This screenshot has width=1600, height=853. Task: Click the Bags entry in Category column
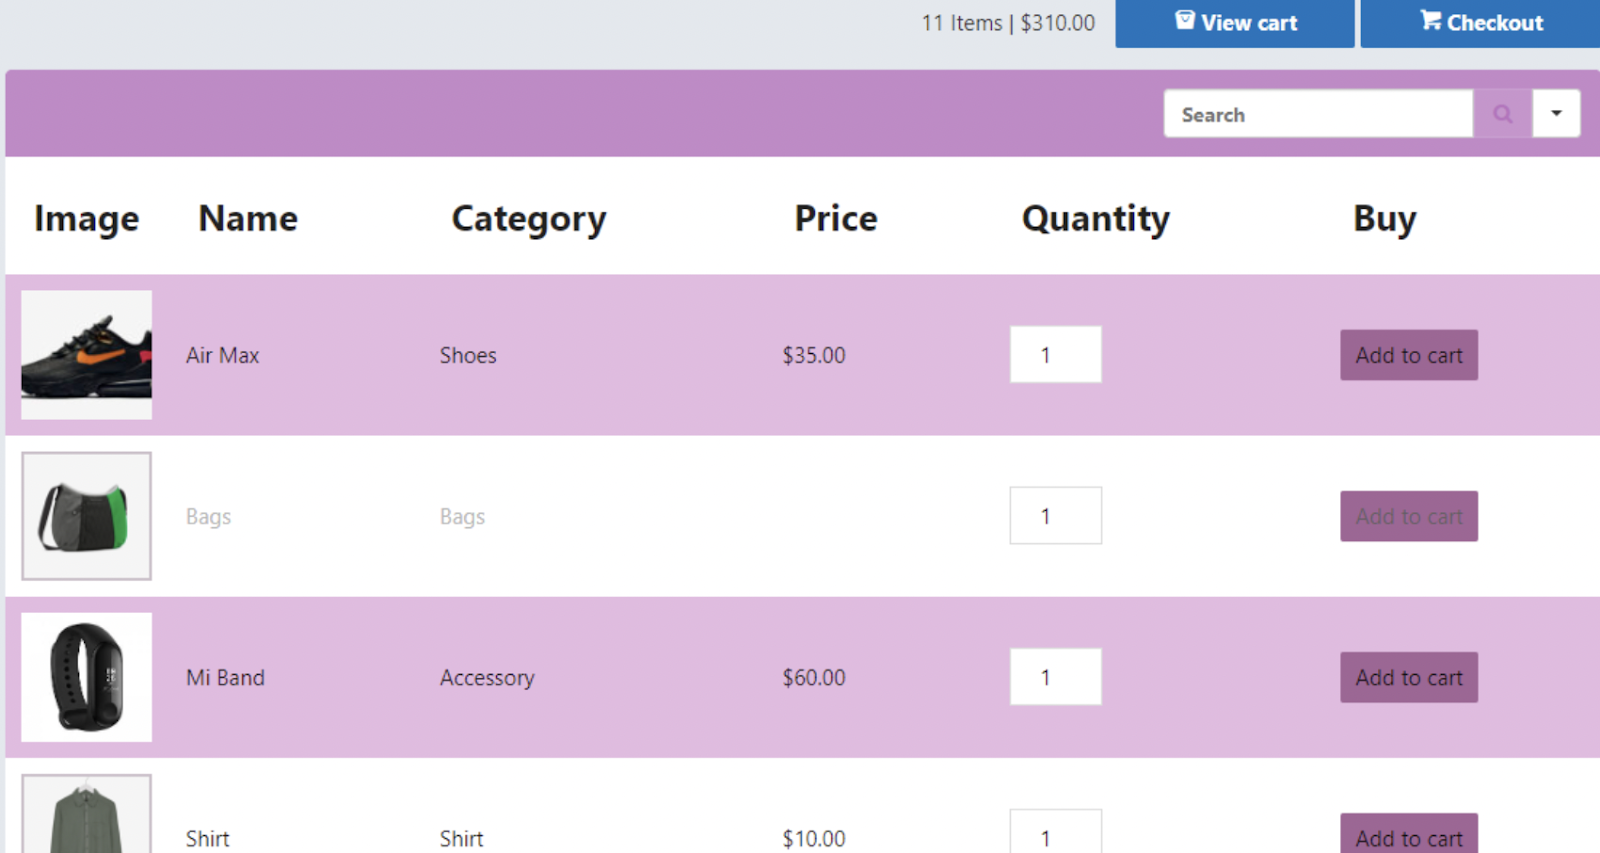pos(462,517)
